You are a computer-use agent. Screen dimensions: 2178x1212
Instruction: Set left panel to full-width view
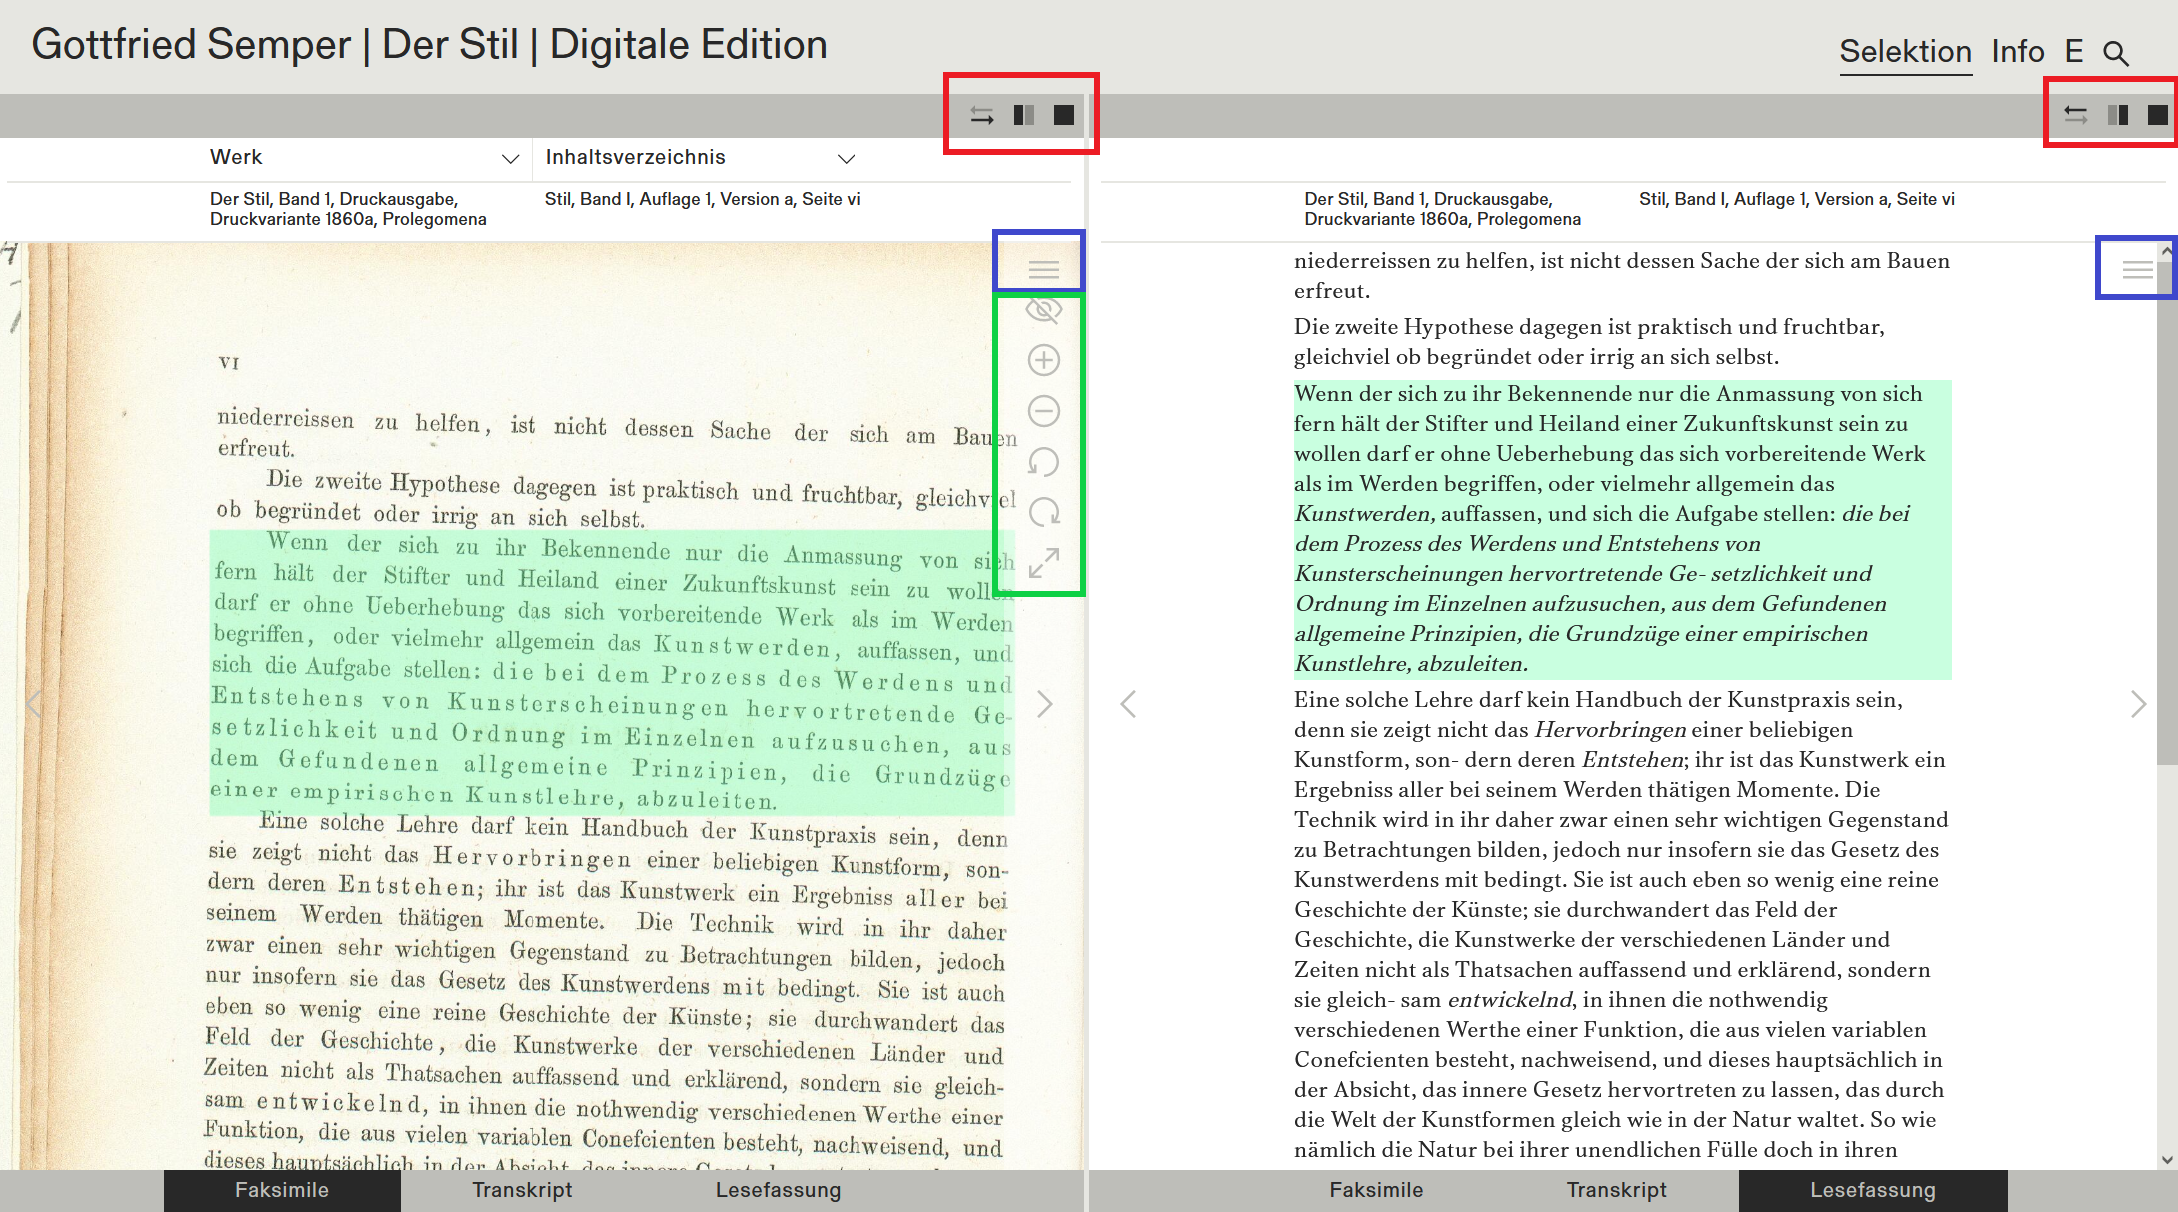coord(1064,116)
